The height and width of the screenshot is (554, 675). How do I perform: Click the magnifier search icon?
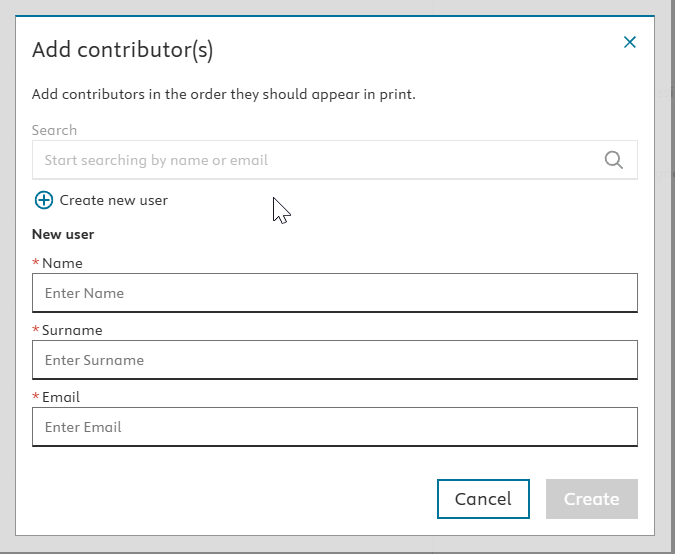point(613,160)
